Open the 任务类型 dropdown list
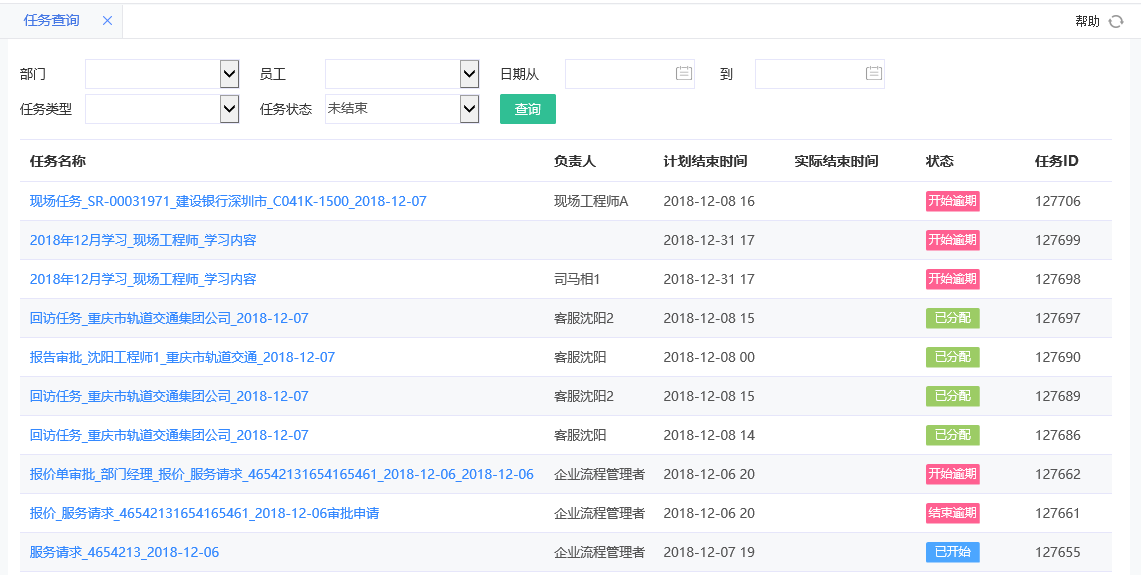The height and width of the screenshot is (575, 1141). (229, 108)
